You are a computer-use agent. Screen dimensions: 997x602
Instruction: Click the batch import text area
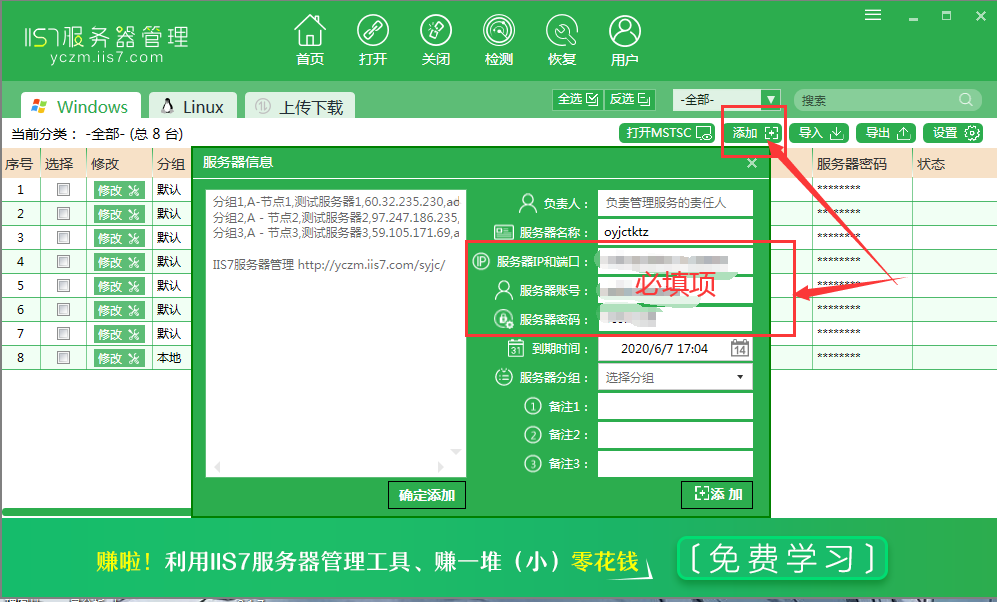pos(336,333)
